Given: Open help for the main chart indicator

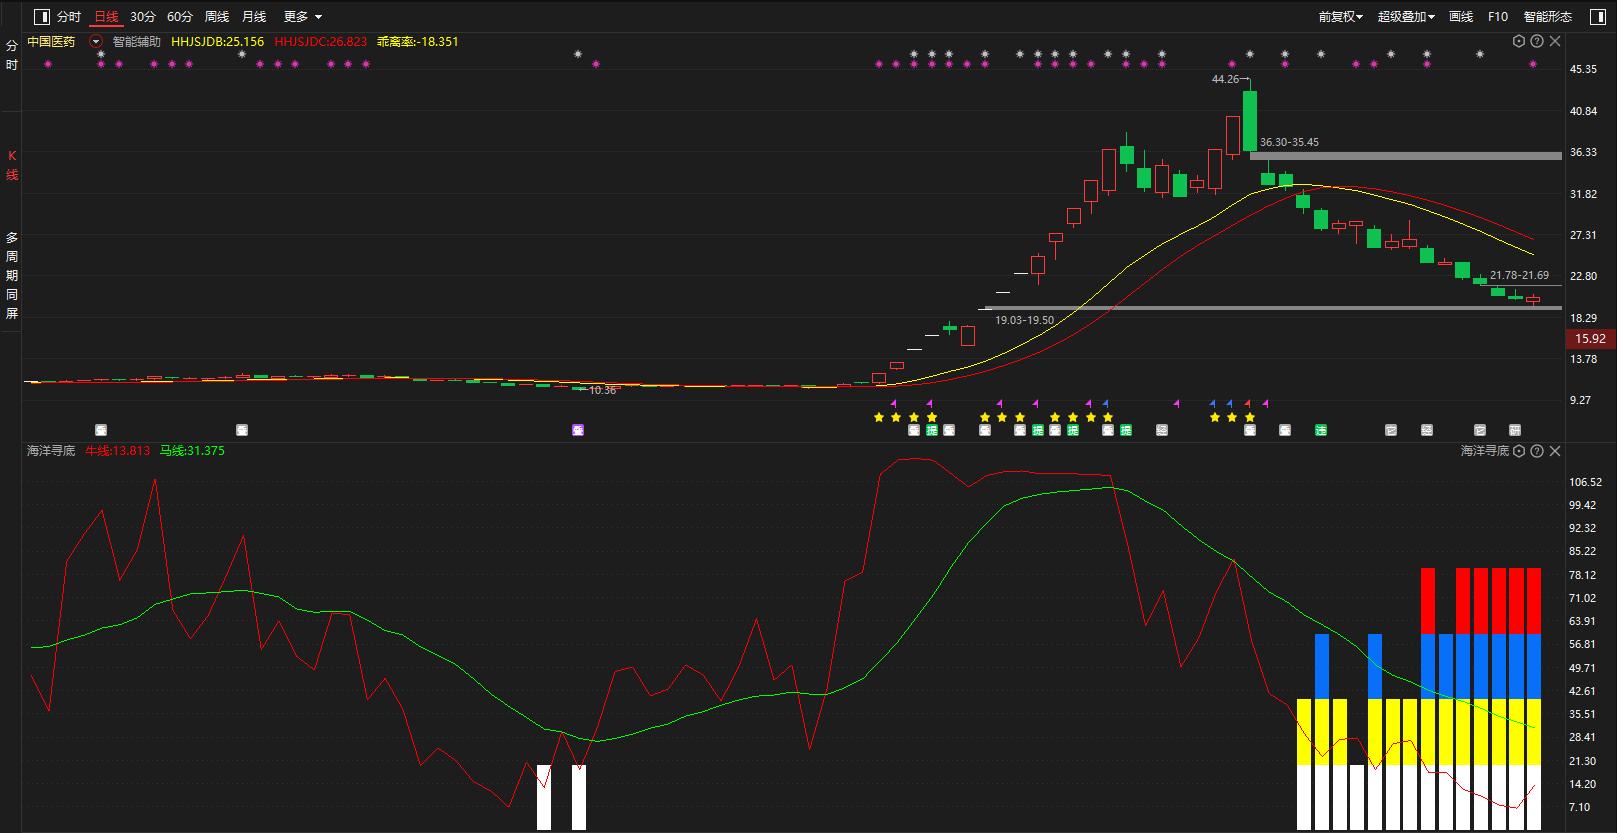Looking at the screenshot, I should 1537,41.
